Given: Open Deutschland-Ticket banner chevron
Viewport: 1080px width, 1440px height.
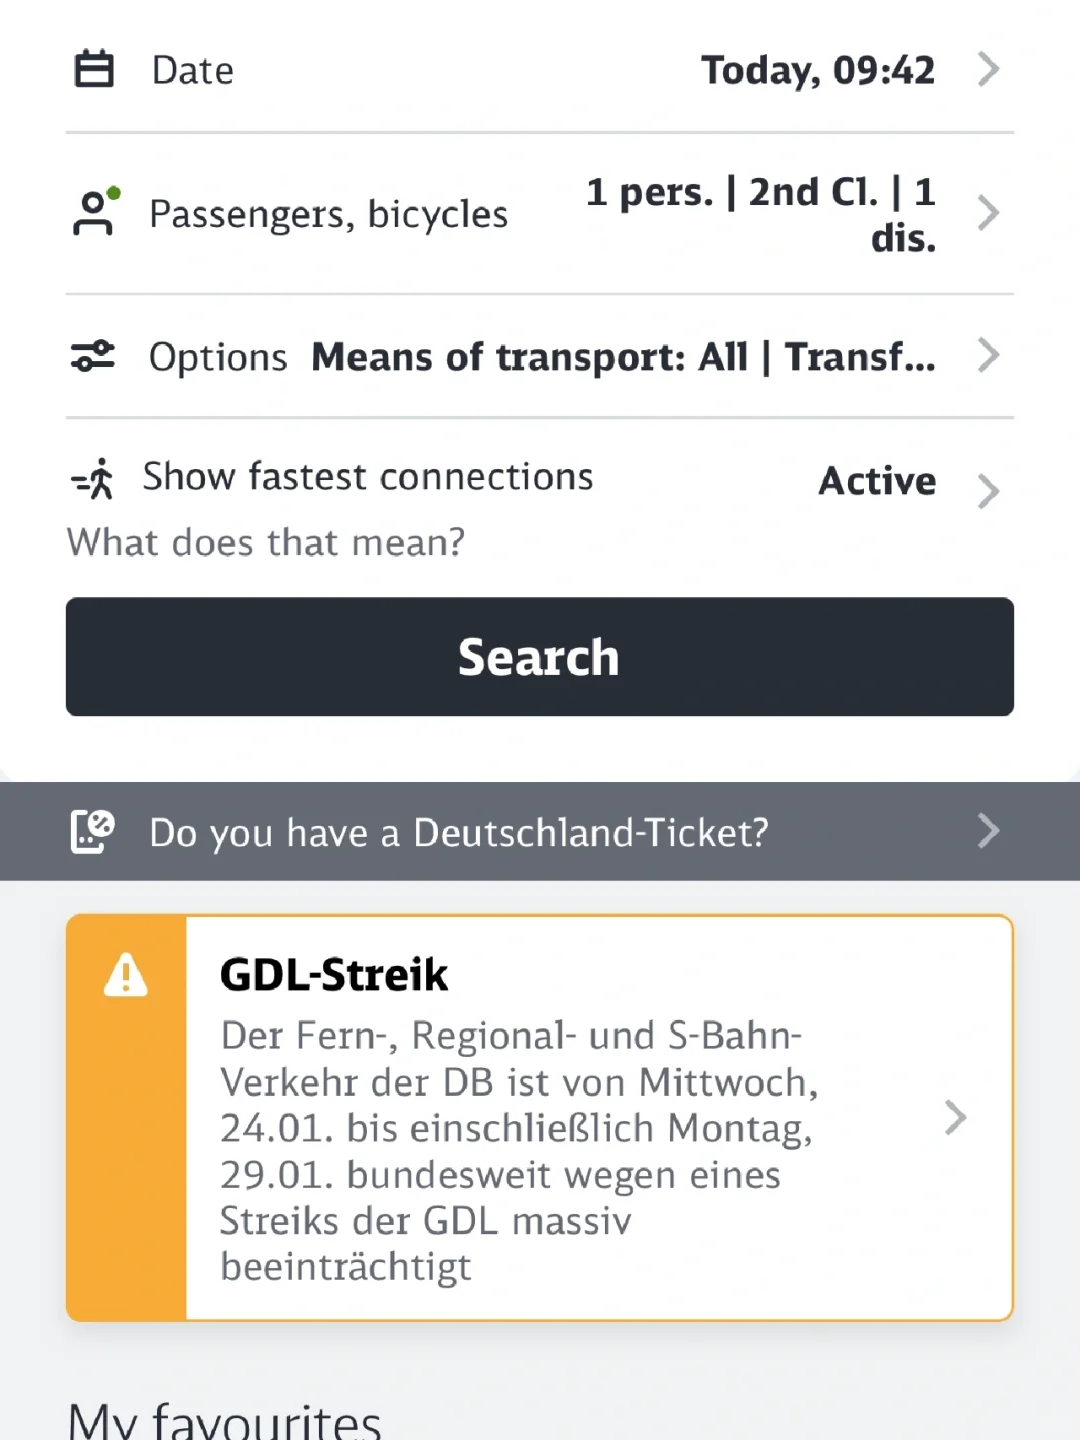Looking at the screenshot, I should pyautogui.click(x=988, y=831).
